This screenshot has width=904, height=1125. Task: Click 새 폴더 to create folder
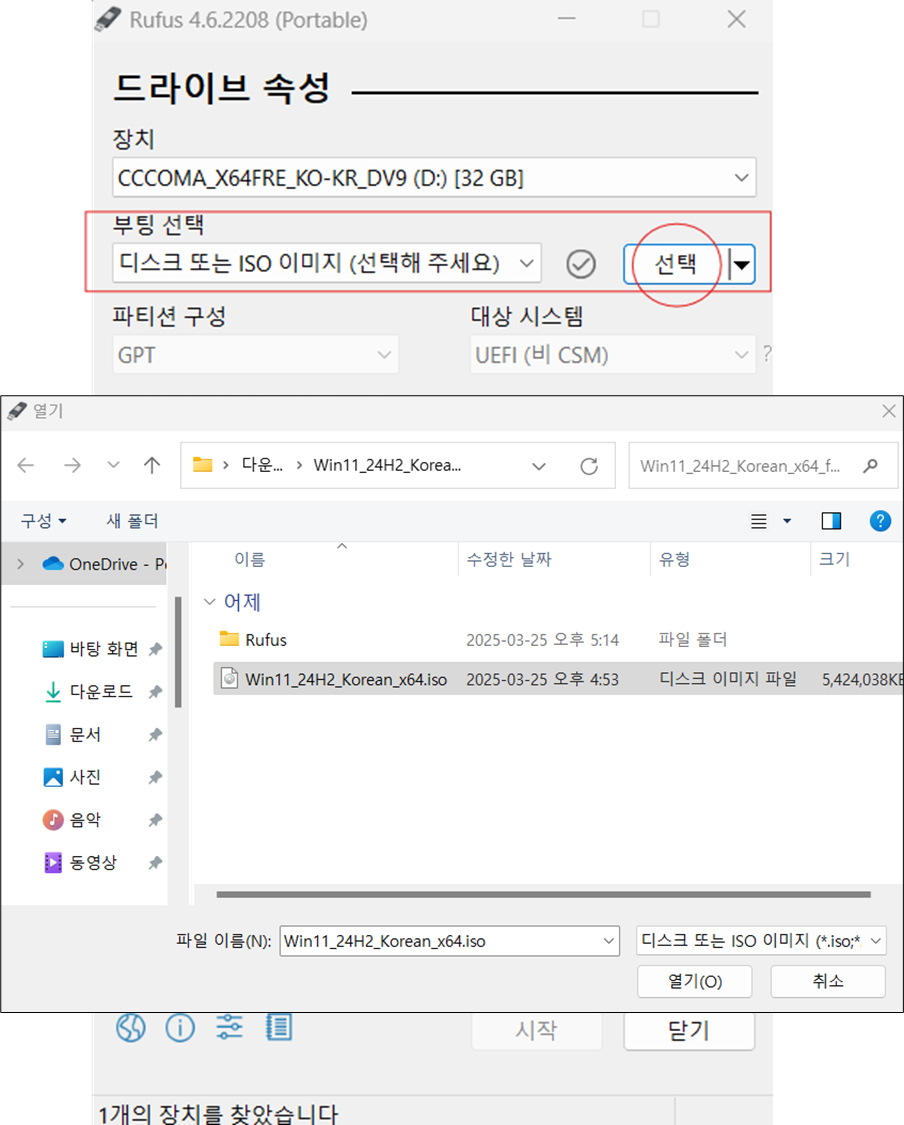point(132,521)
